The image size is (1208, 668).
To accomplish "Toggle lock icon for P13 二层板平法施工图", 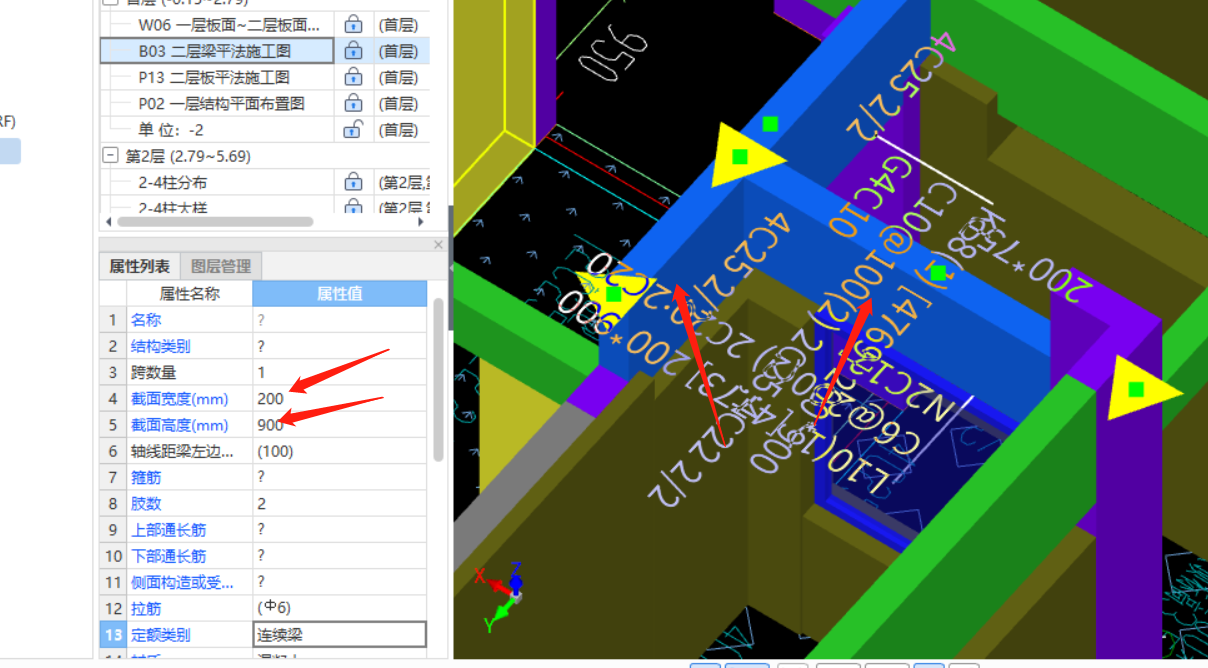I will [352, 77].
